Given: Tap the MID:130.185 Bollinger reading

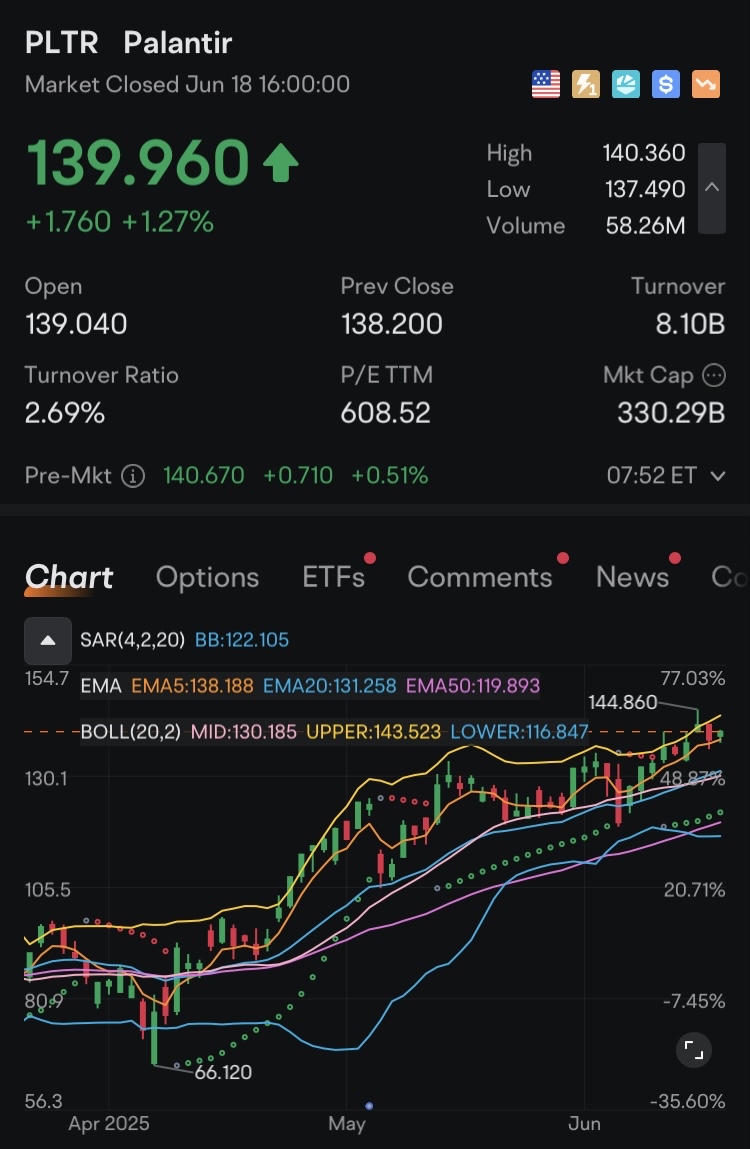Looking at the screenshot, I should click(x=244, y=732).
